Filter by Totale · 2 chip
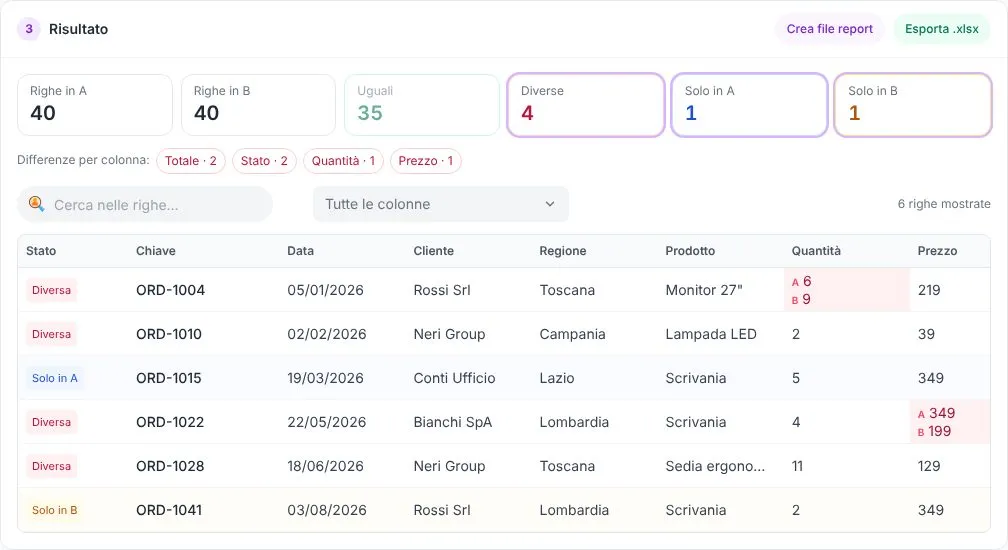Screen dimensions: 1008x550 click(x=191, y=161)
